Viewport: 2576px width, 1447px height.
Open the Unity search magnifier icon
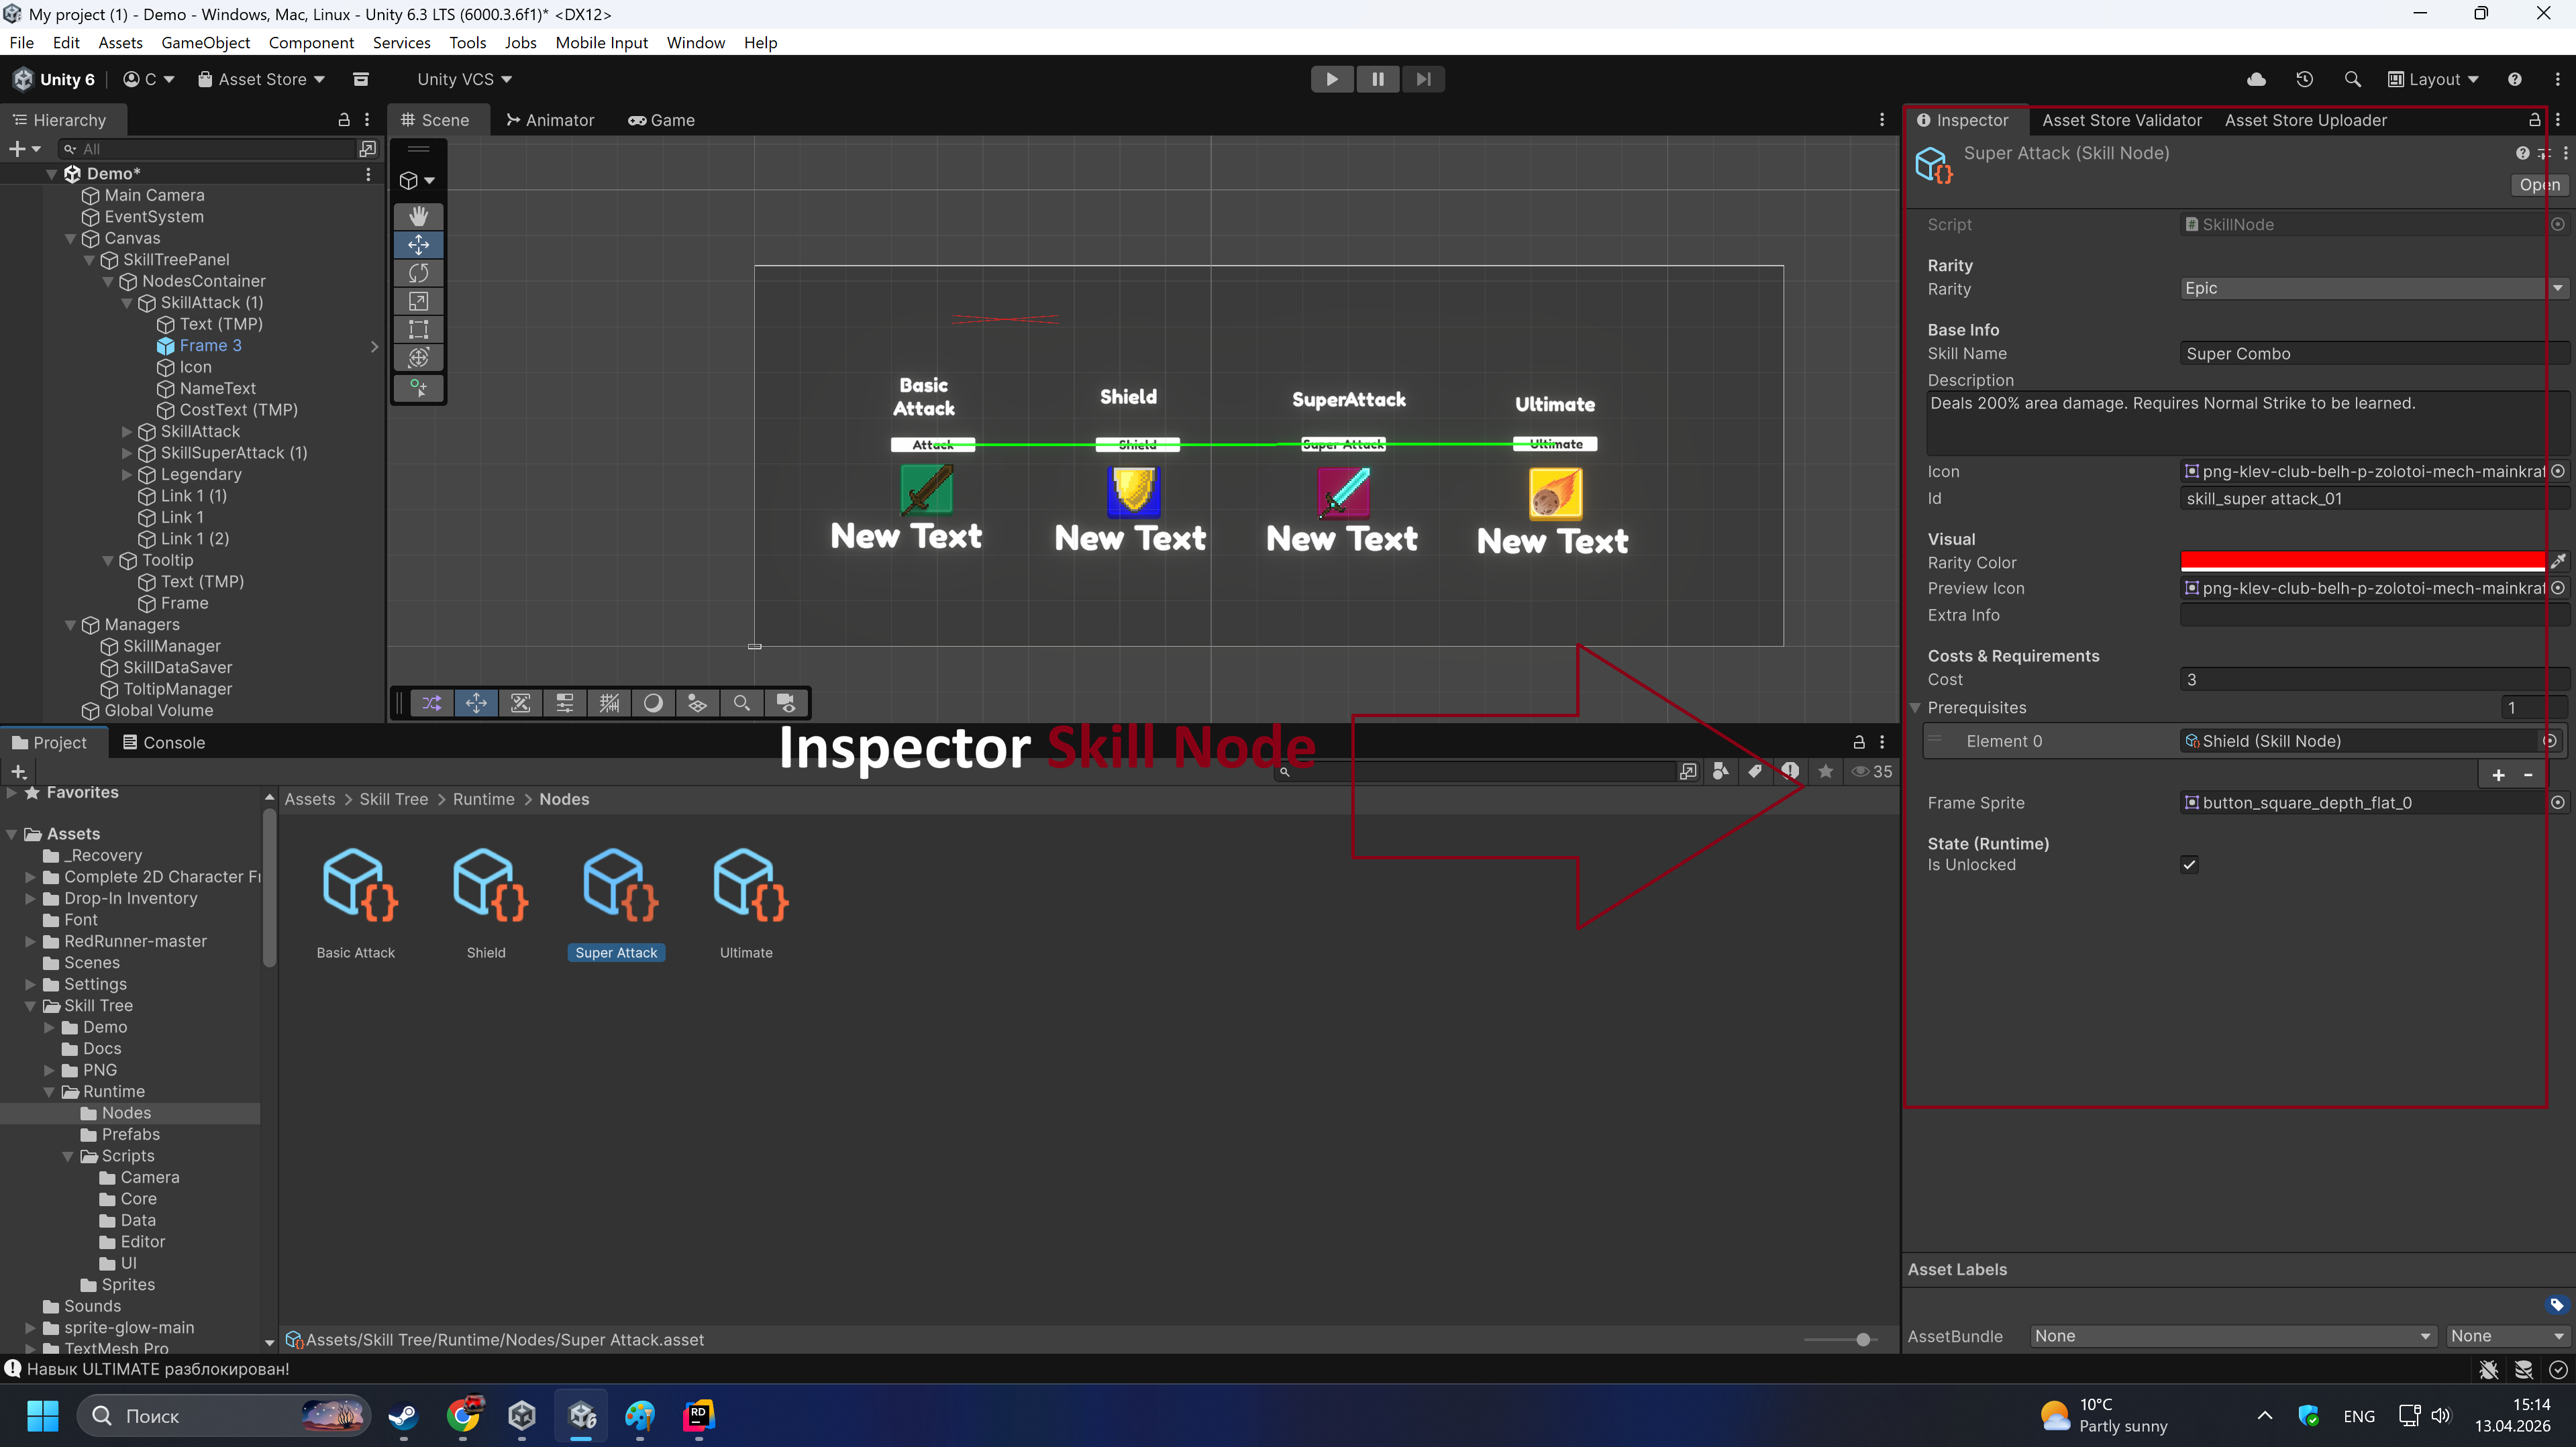[2352, 79]
